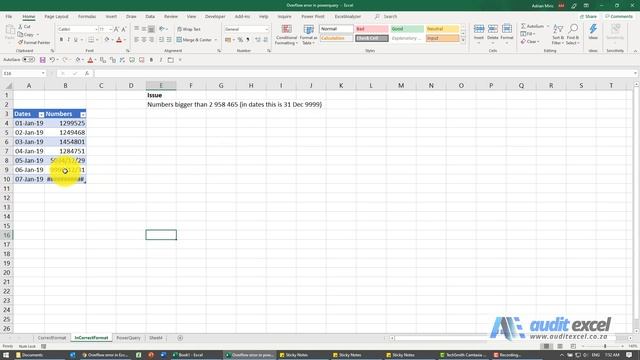Click the Delete cells button

(x=493, y=34)
